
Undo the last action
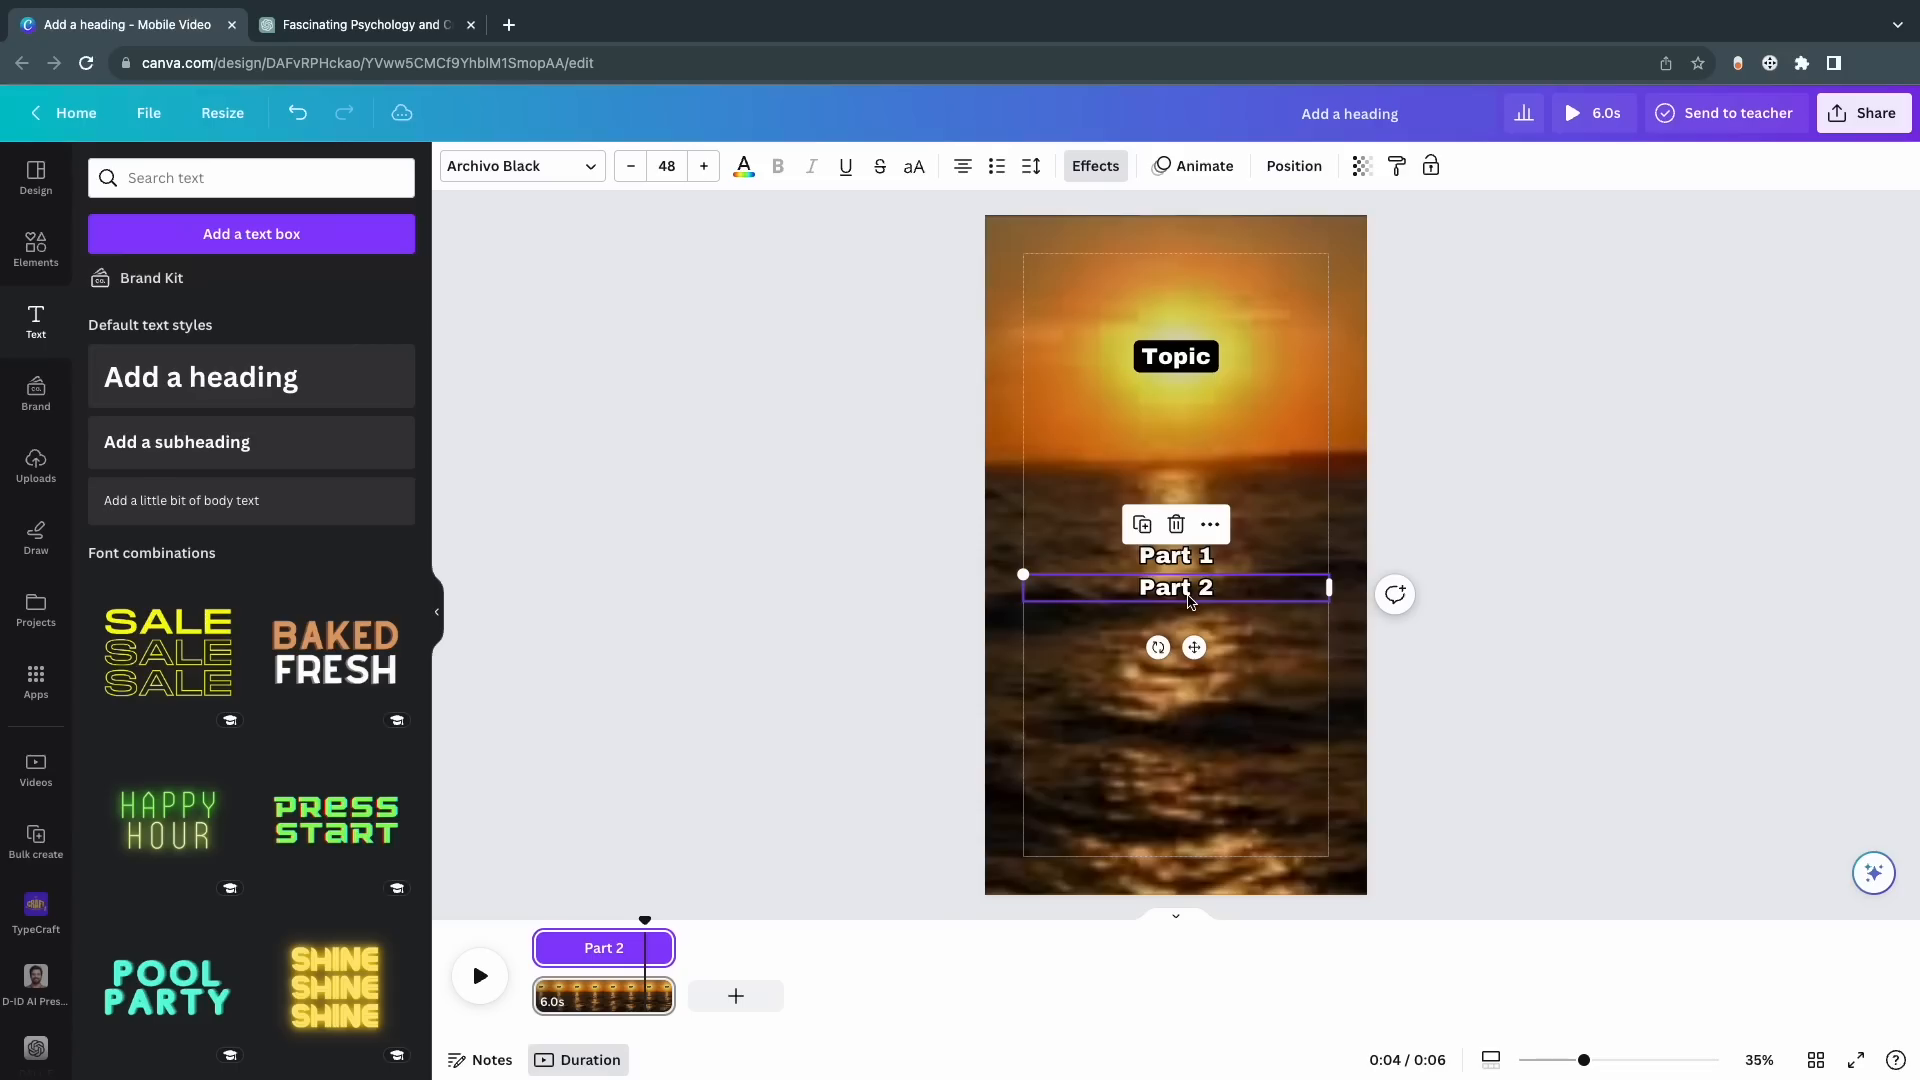pyautogui.click(x=297, y=113)
